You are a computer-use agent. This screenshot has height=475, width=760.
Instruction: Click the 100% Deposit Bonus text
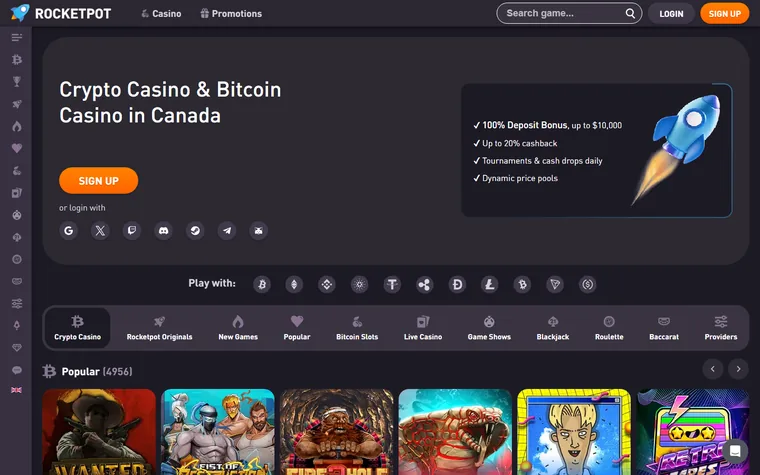[525, 125]
